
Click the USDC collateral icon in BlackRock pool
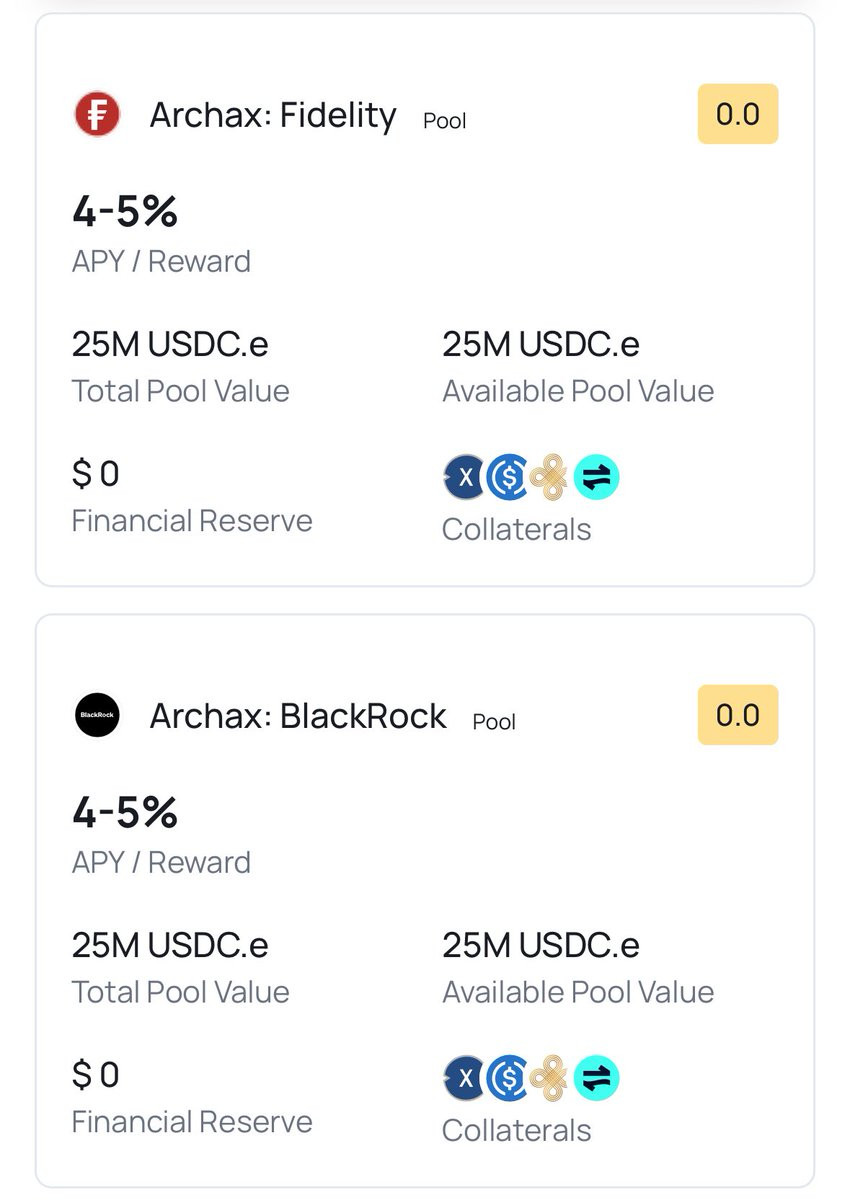tap(508, 1079)
